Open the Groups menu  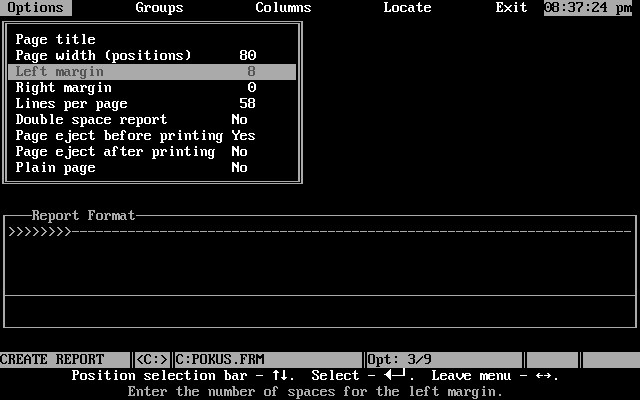click(x=159, y=8)
